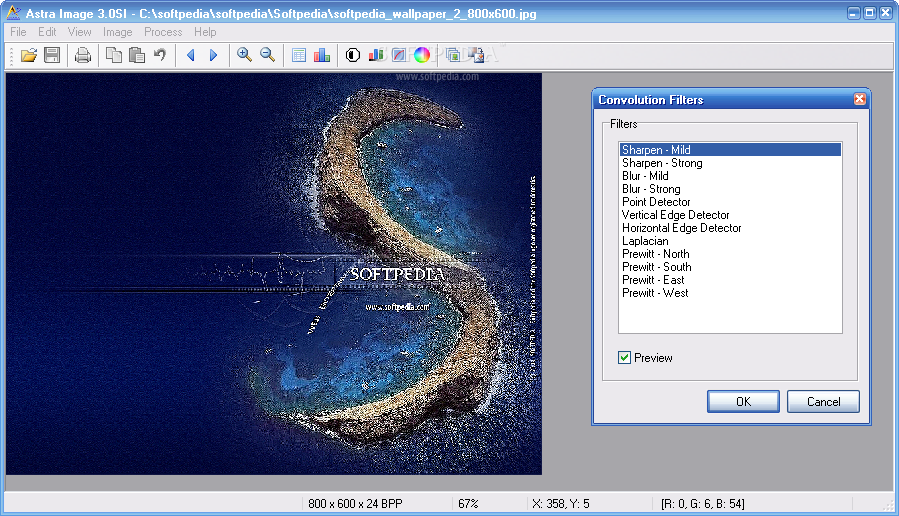Click the color wheel icon

click(422, 55)
